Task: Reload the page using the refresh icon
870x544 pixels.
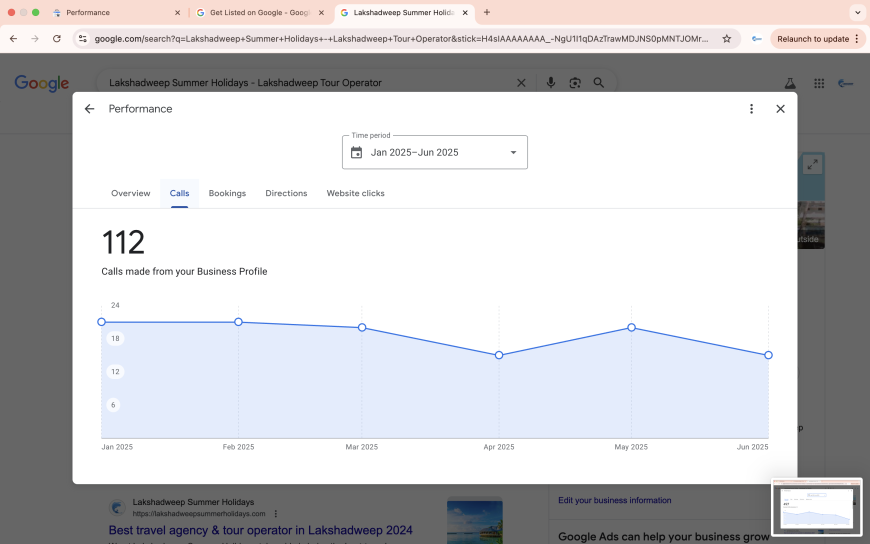Action: coord(57,39)
